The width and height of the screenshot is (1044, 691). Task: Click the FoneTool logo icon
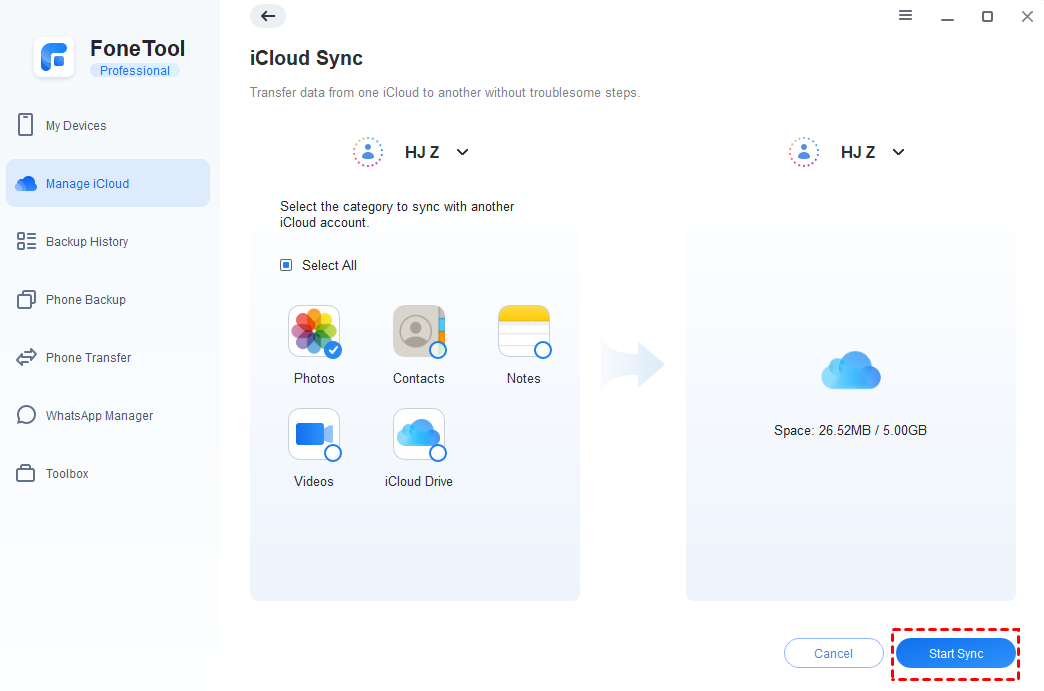coord(54,57)
